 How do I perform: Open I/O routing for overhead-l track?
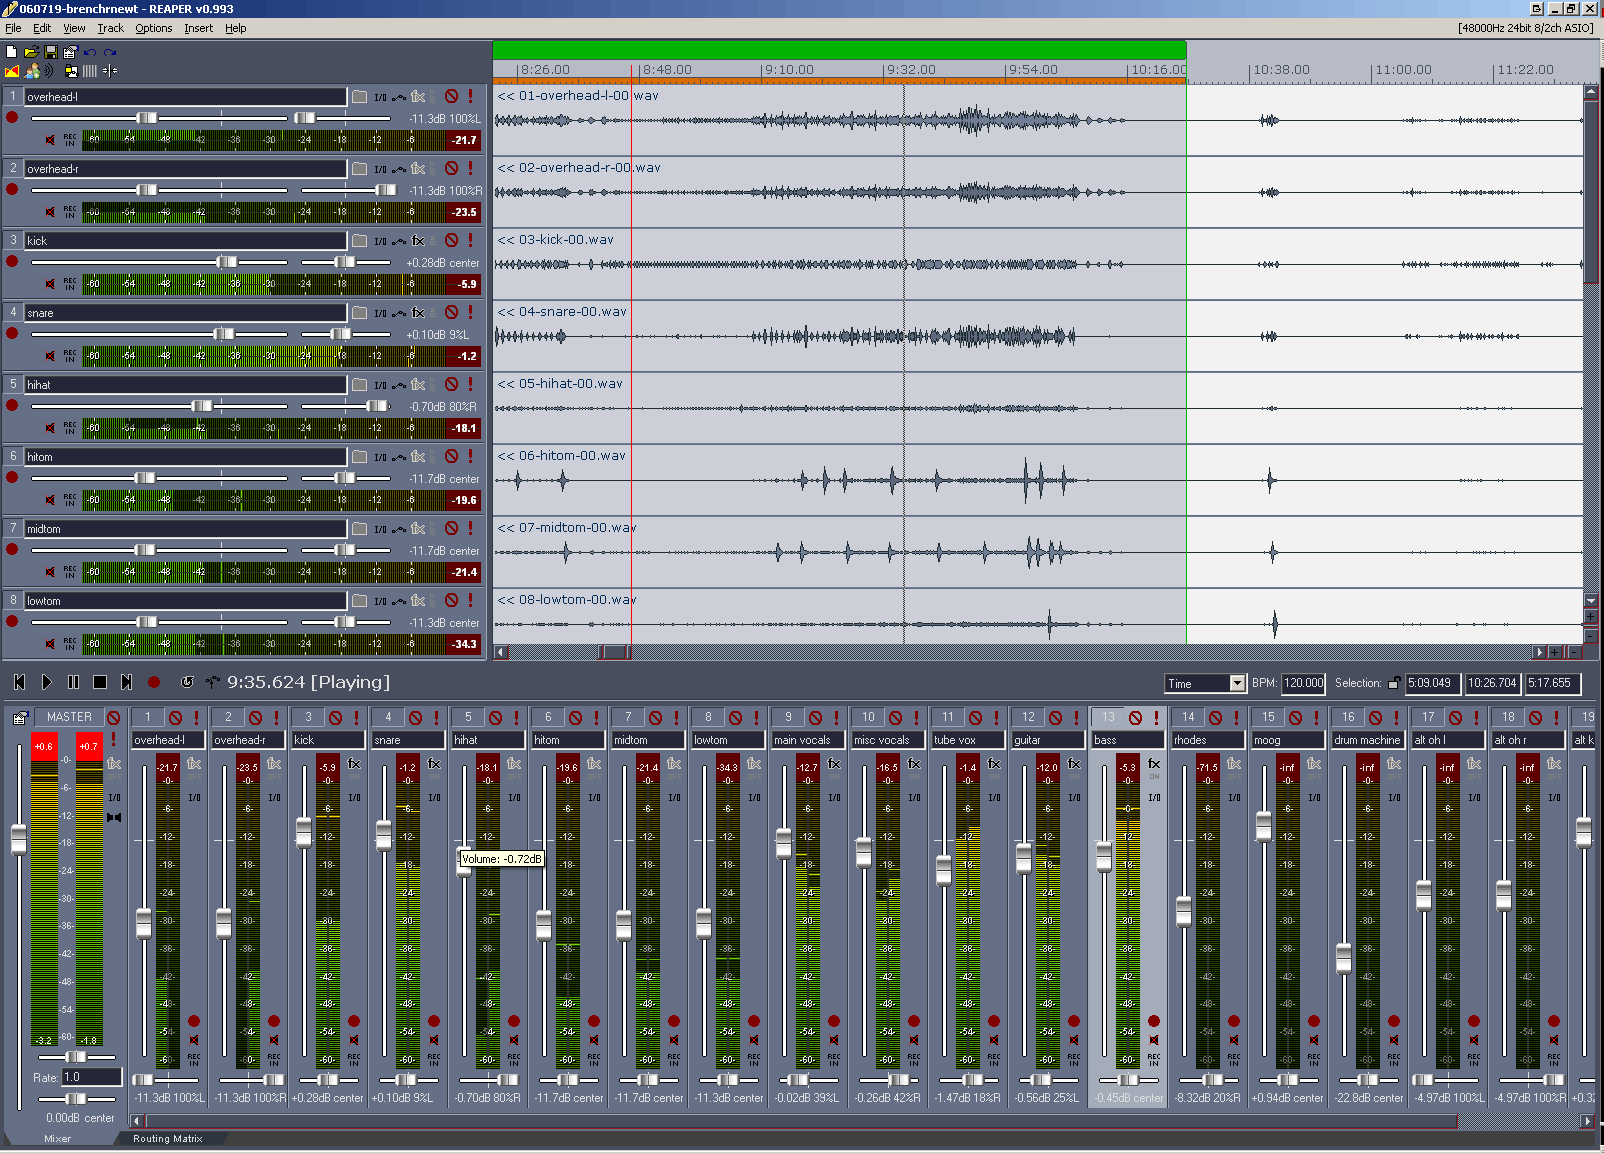(x=380, y=97)
